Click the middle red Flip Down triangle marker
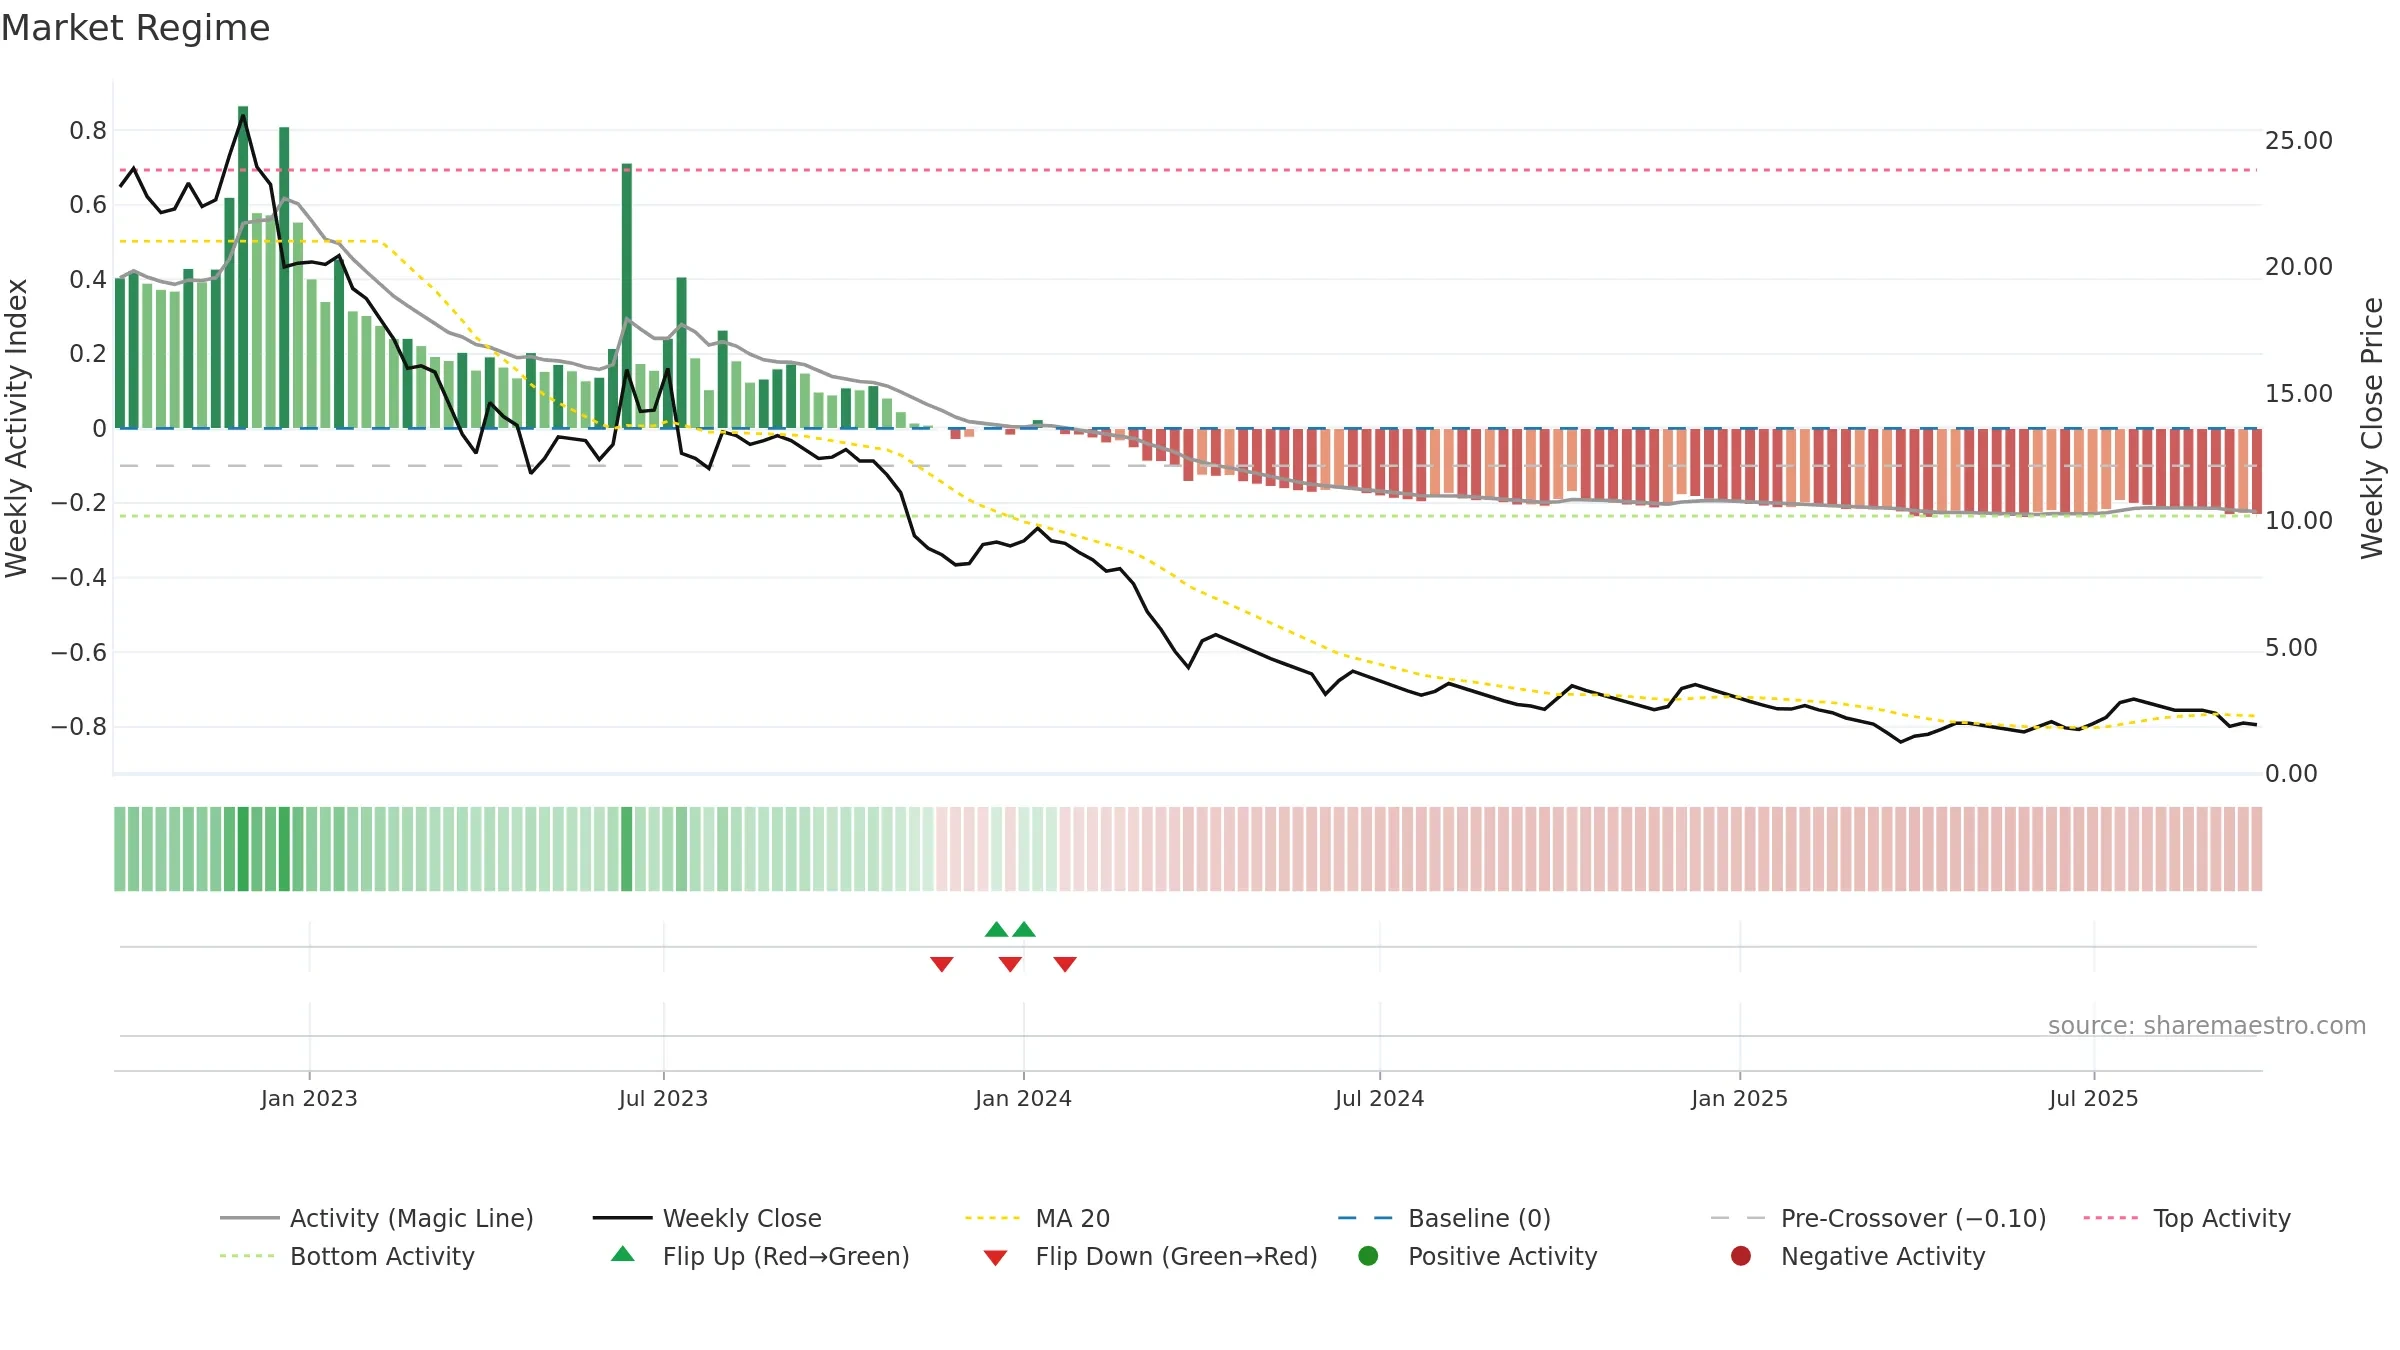 coord(1010,964)
